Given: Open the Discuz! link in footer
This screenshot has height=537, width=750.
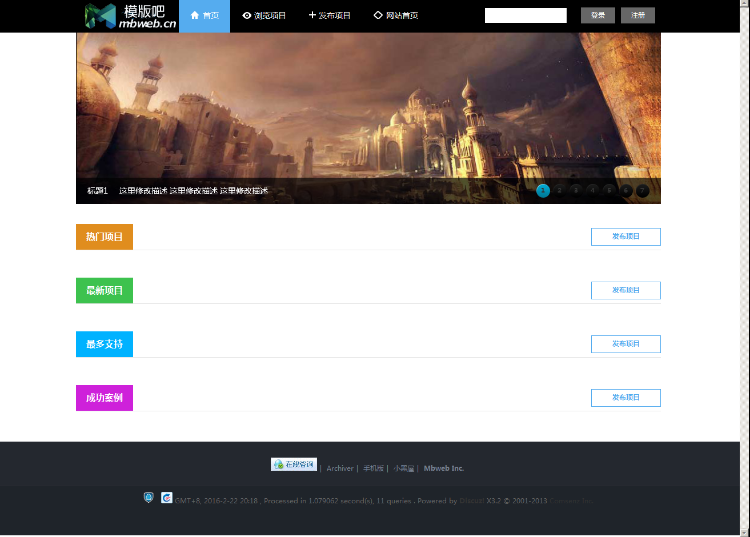Looking at the screenshot, I should pyautogui.click(x=472, y=501).
